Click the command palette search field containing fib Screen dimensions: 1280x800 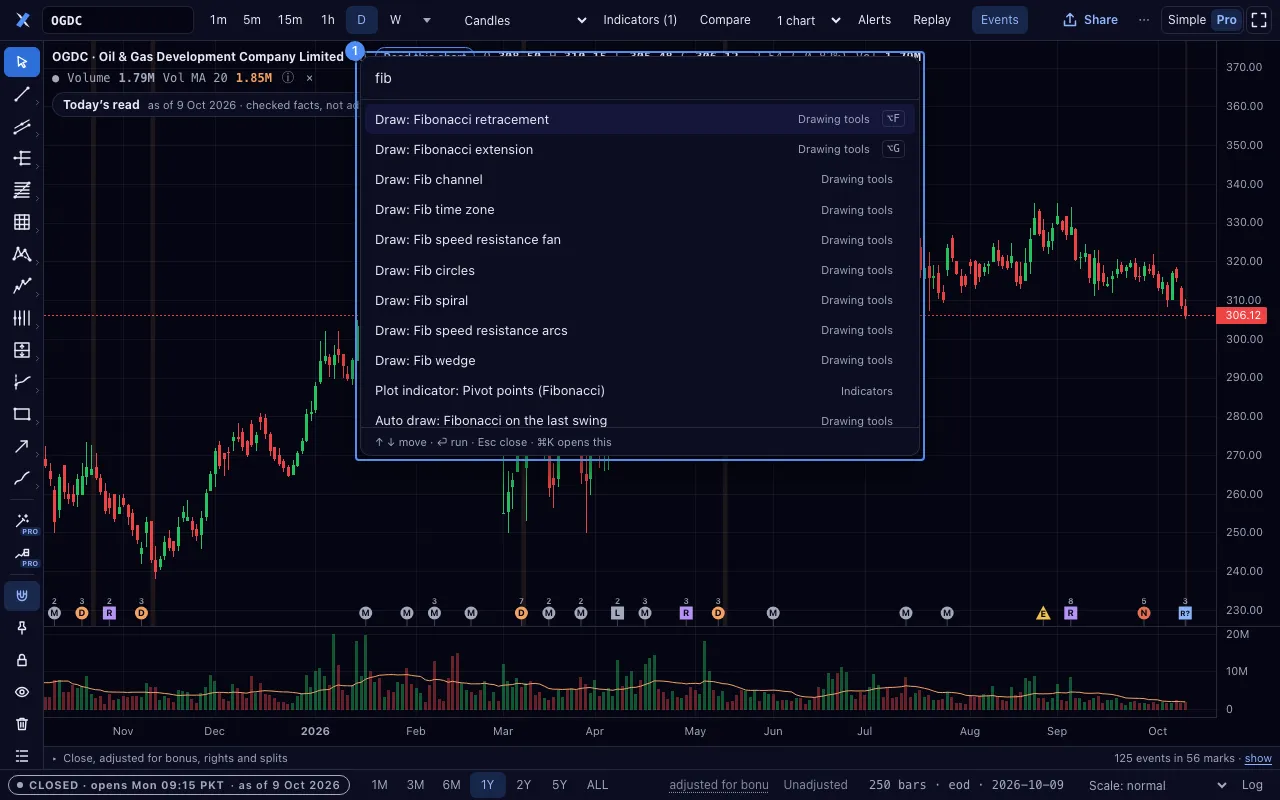[639, 78]
